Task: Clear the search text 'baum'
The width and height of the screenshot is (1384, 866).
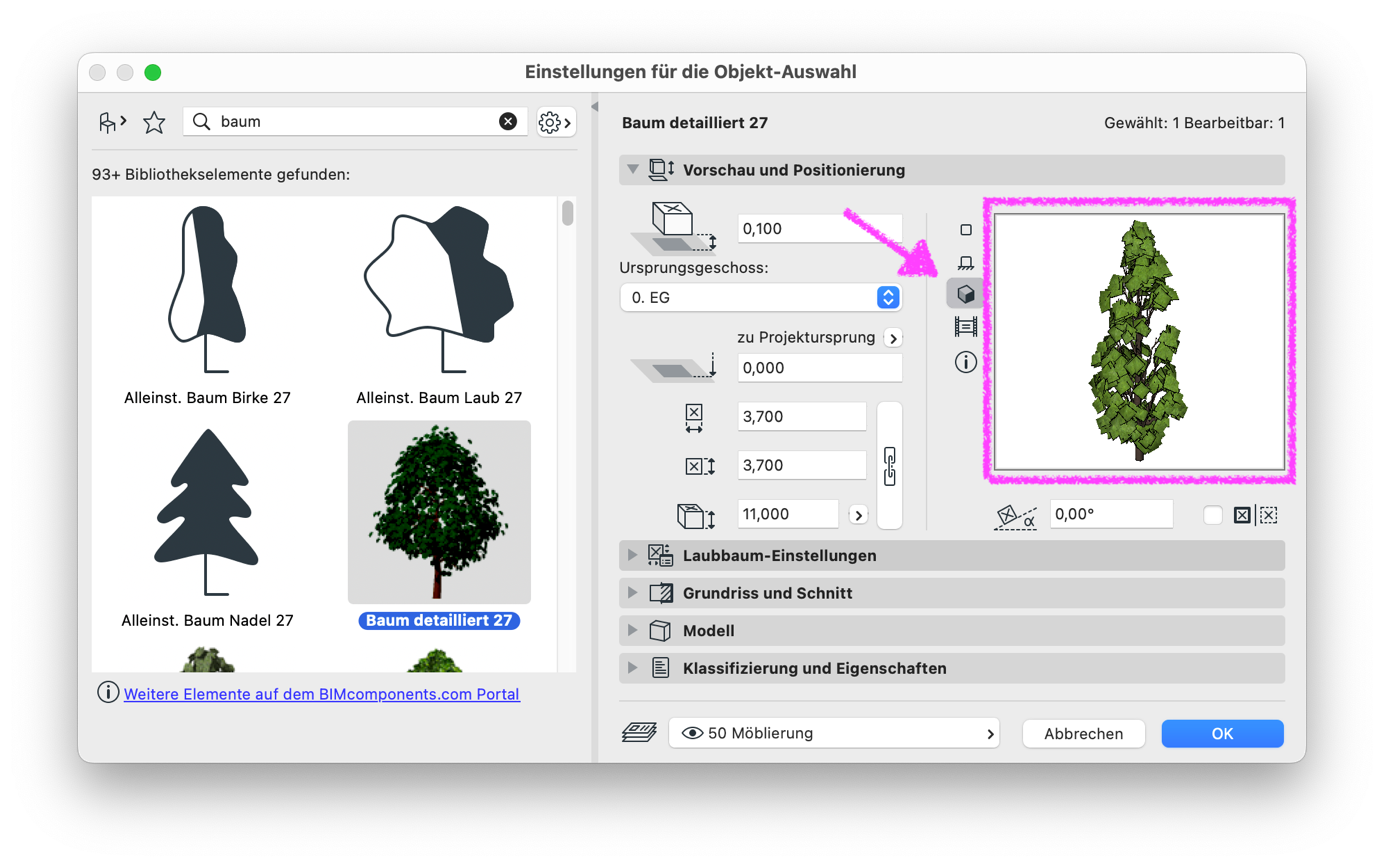Action: (x=508, y=122)
